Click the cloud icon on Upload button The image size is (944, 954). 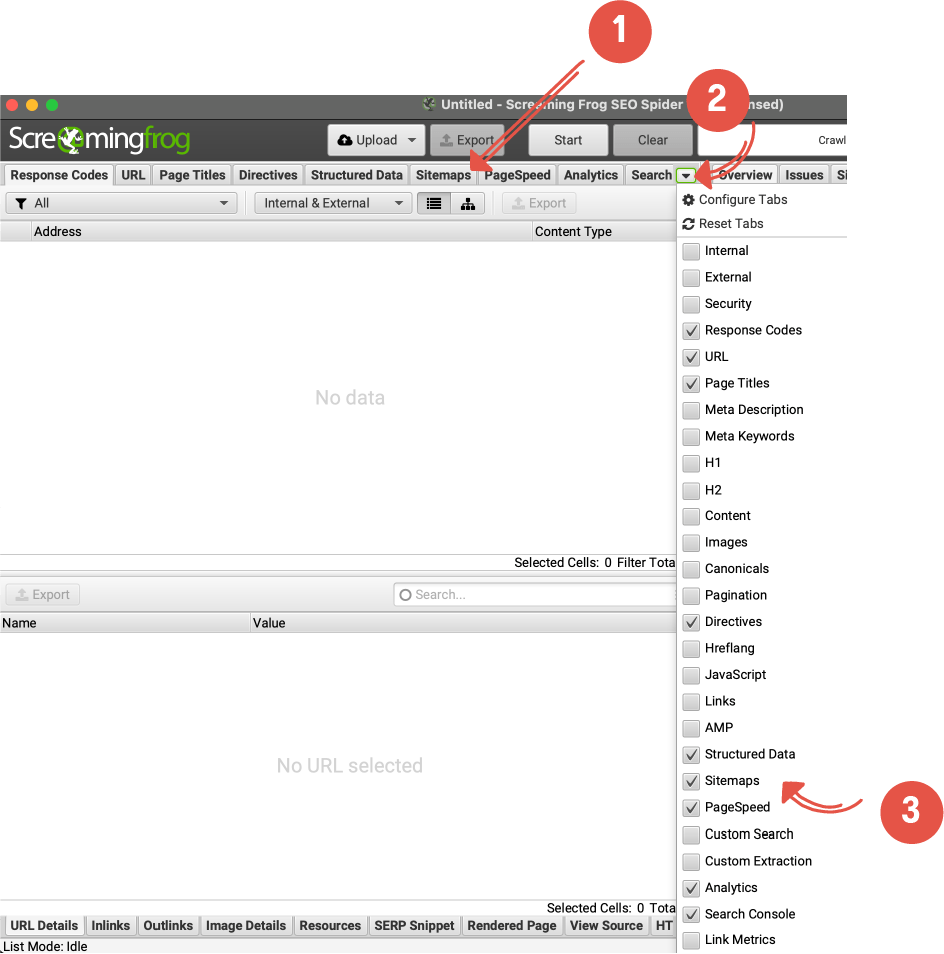click(345, 140)
